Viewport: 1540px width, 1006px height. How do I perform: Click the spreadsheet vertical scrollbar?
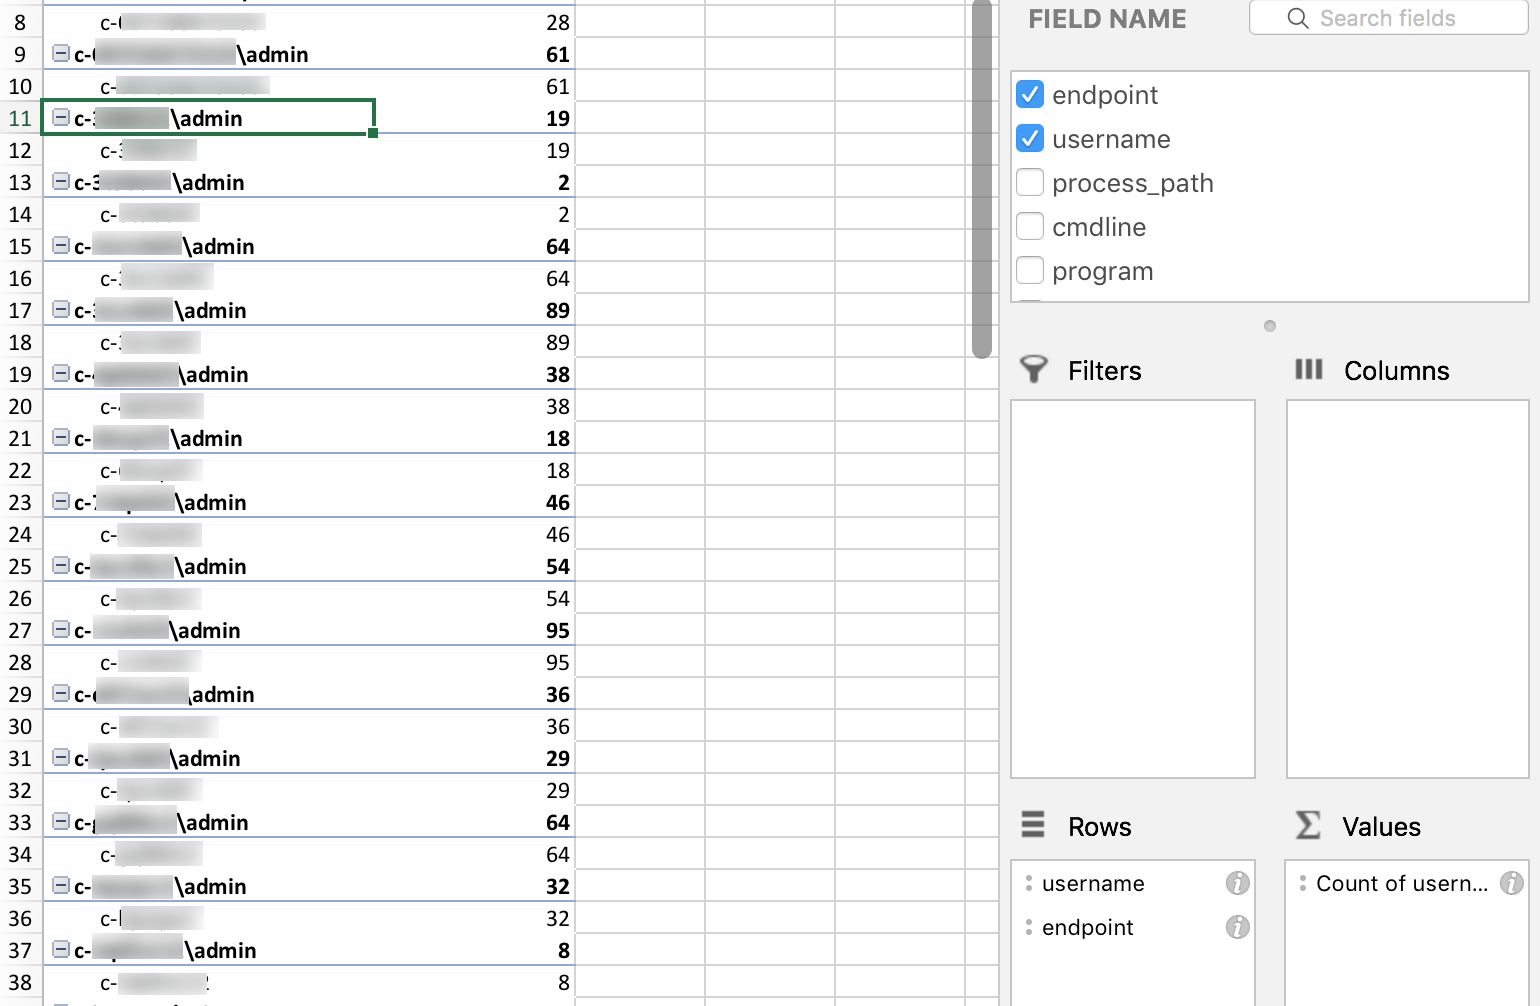pos(982,180)
